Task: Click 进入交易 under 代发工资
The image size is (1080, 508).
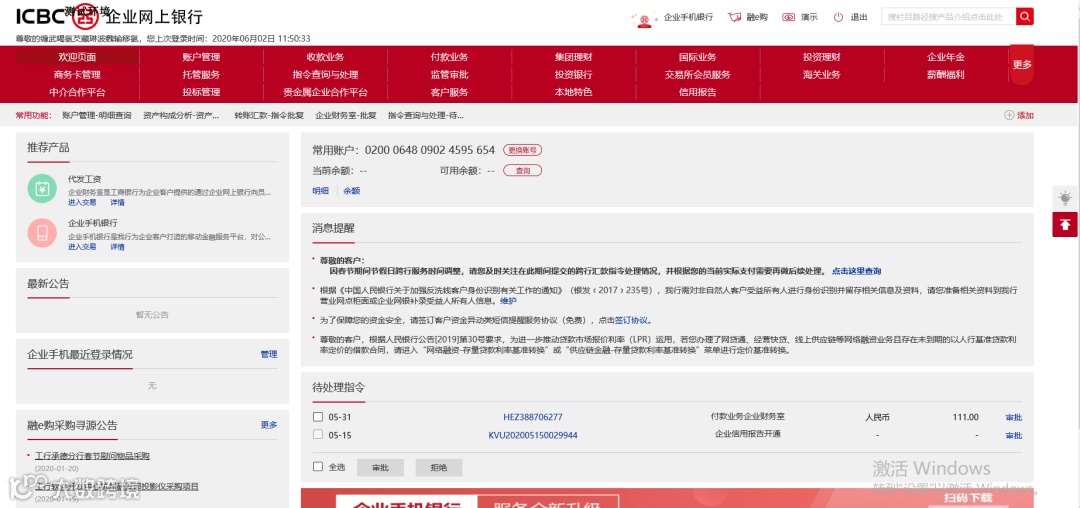Action: (82, 202)
